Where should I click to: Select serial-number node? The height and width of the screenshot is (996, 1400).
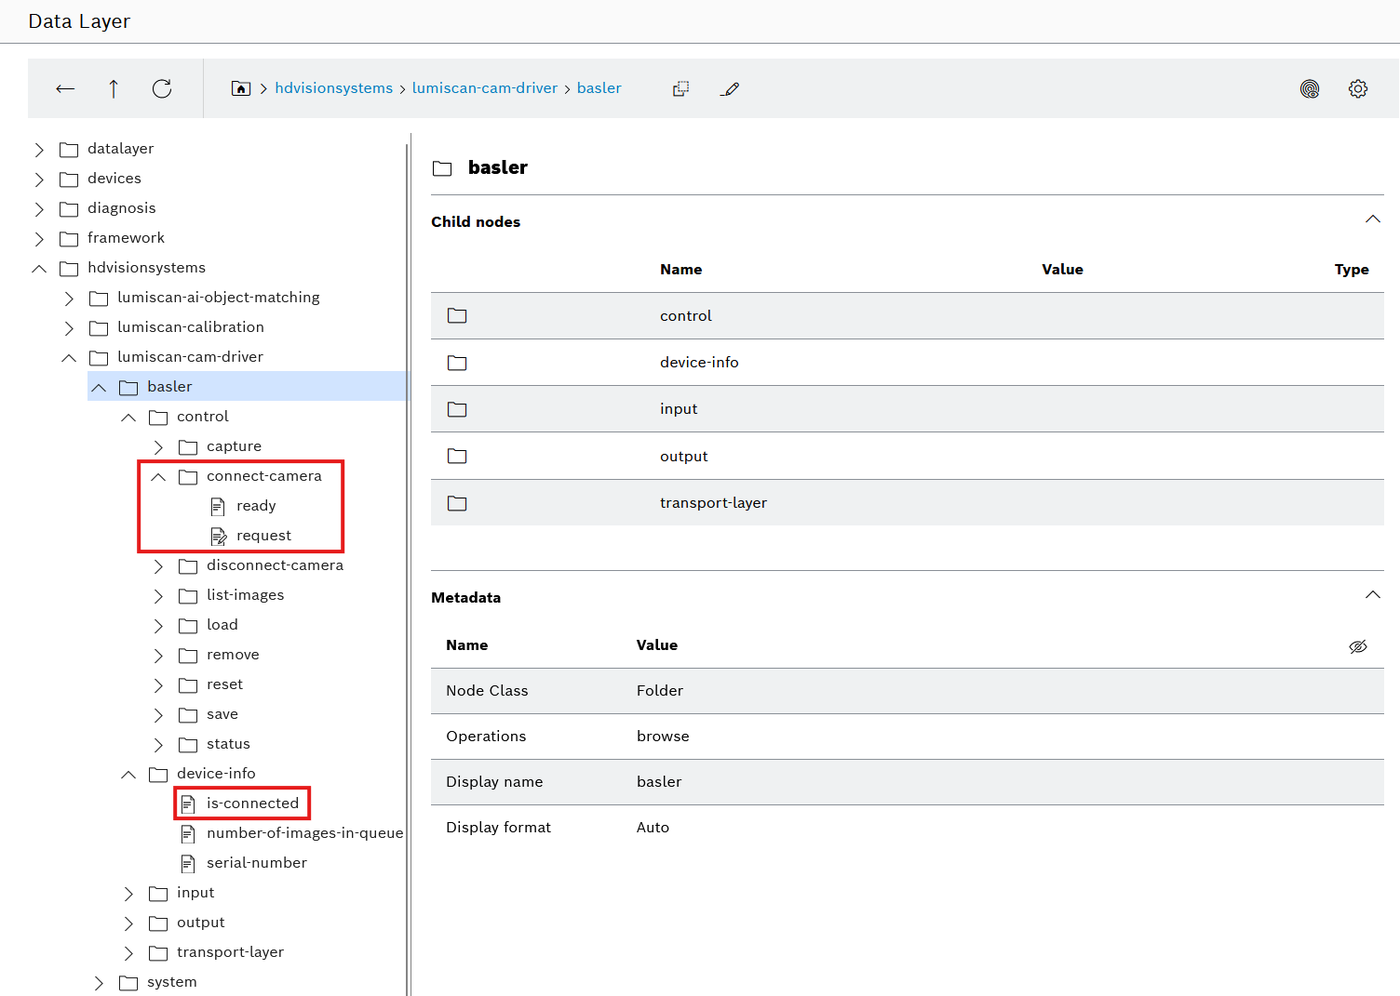(257, 863)
